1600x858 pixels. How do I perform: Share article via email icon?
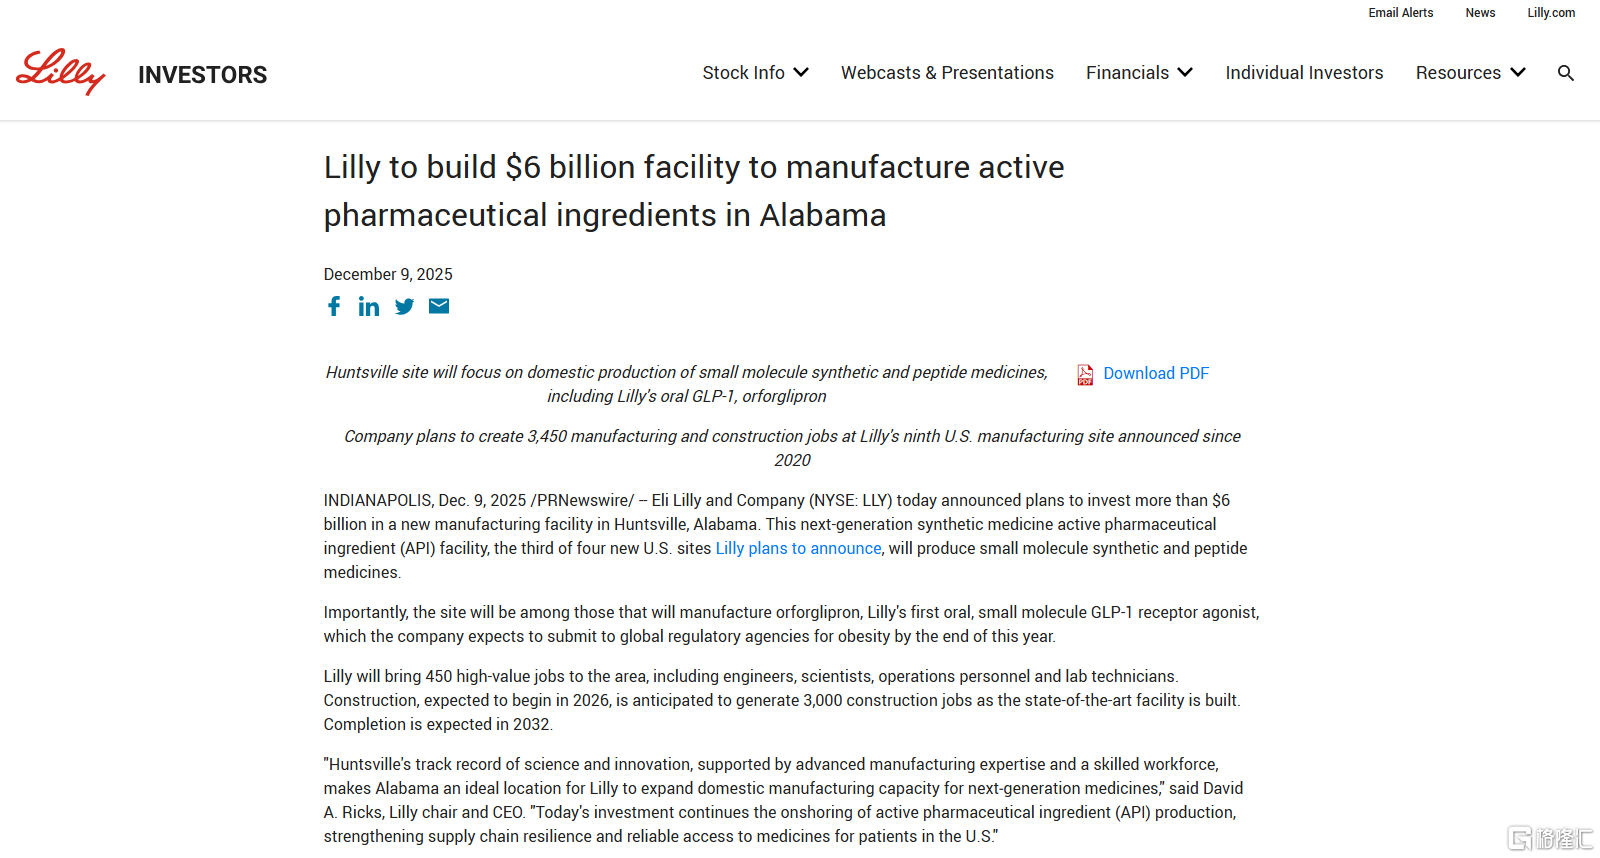pyautogui.click(x=439, y=306)
